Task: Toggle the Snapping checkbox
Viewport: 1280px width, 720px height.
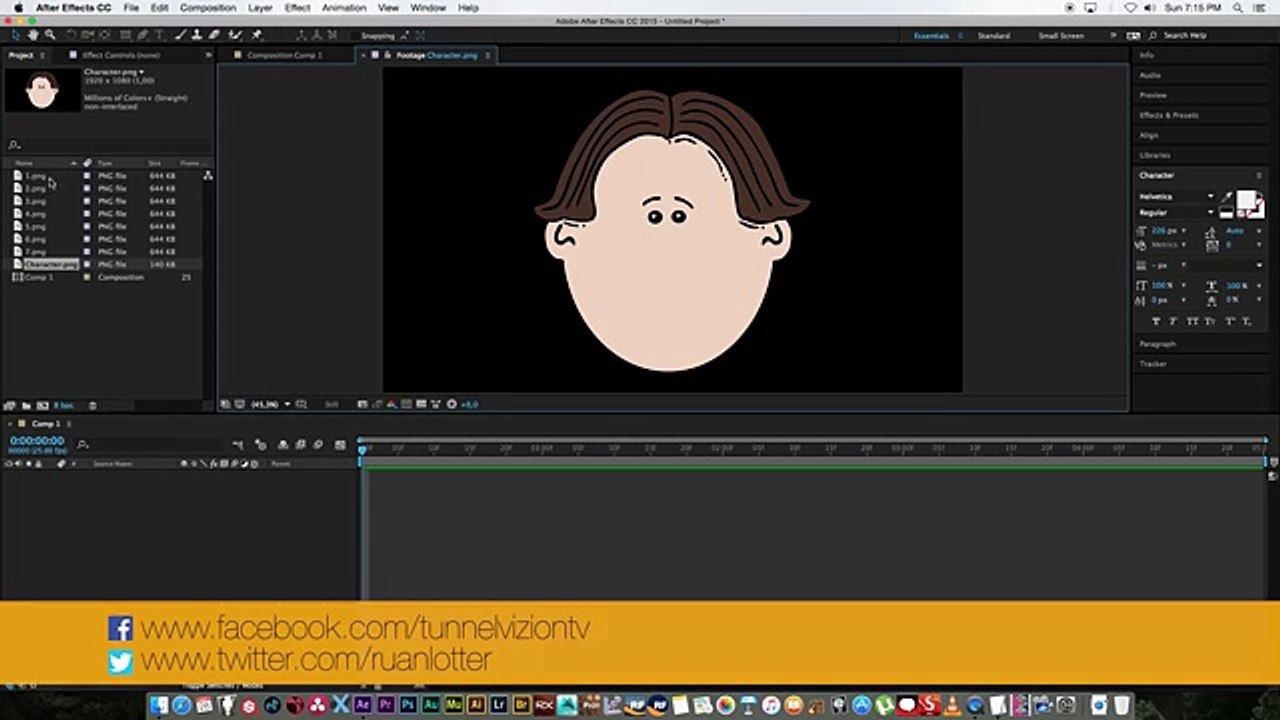Action: pyautogui.click(x=354, y=36)
